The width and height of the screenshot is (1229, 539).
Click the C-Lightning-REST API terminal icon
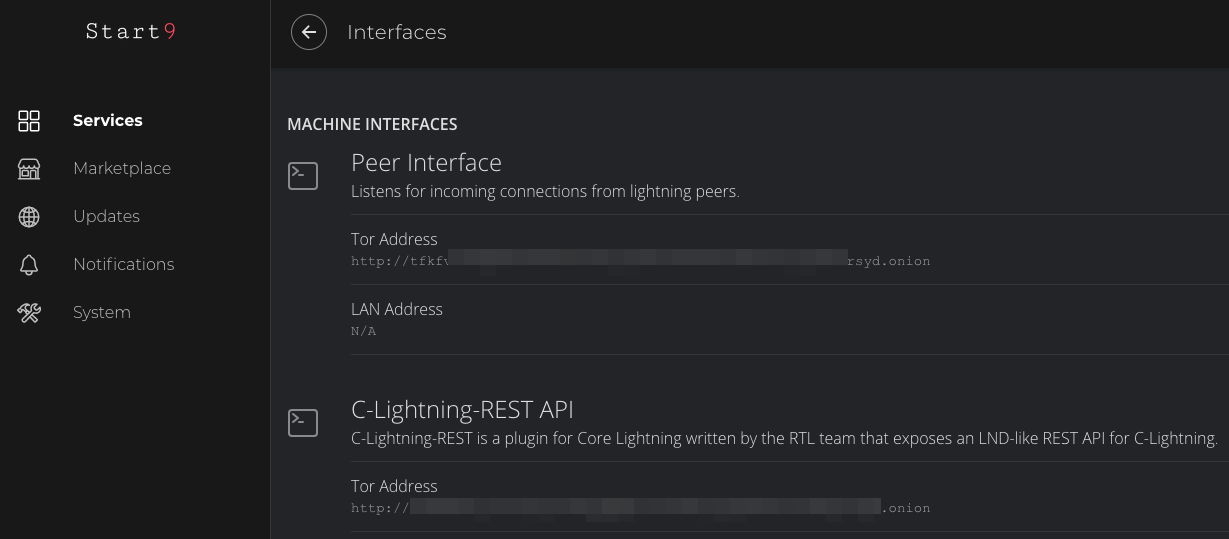303,423
